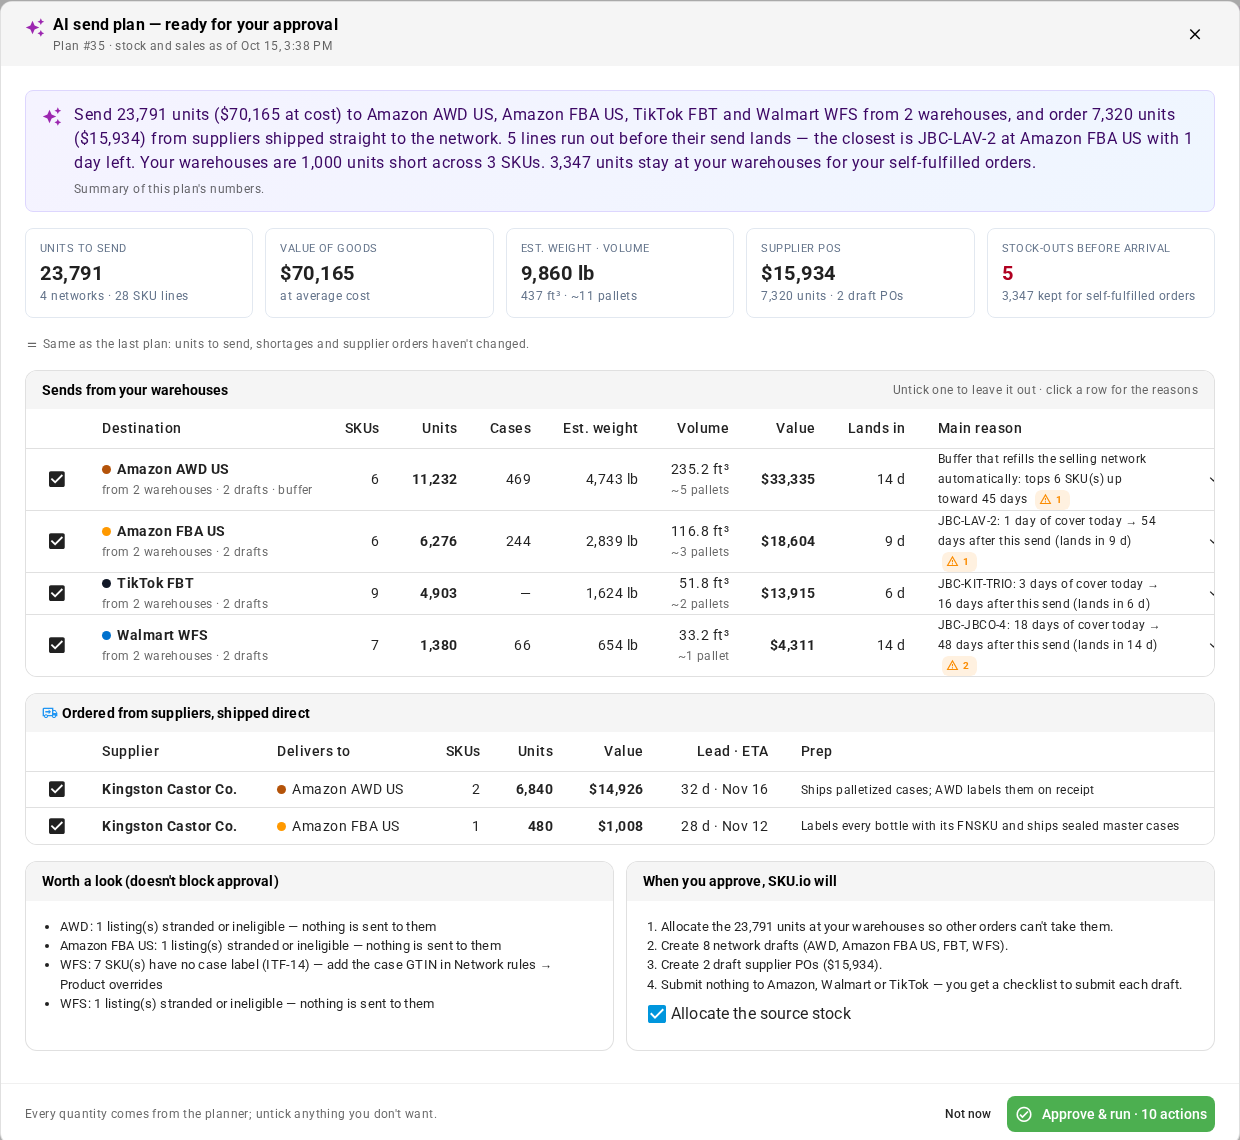Expand the Amazon FBA US row reasons chevron
The width and height of the screenshot is (1240, 1140).
coord(1211,541)
